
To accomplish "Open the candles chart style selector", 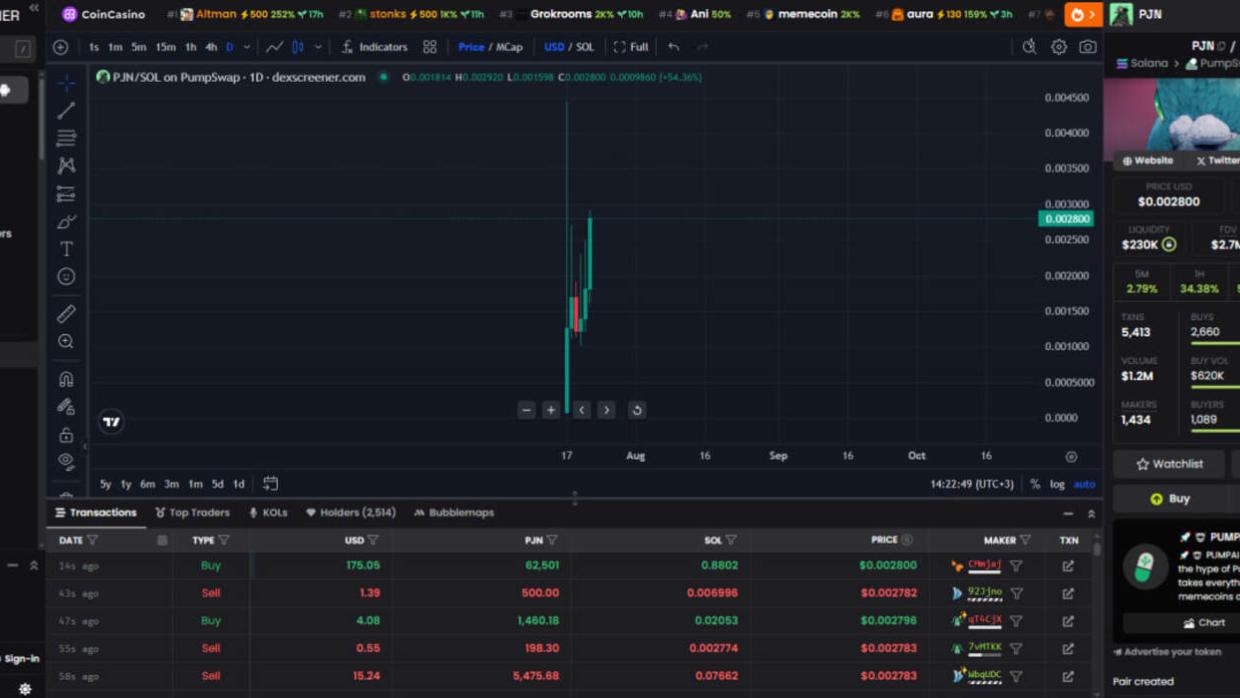I will 298,47.
